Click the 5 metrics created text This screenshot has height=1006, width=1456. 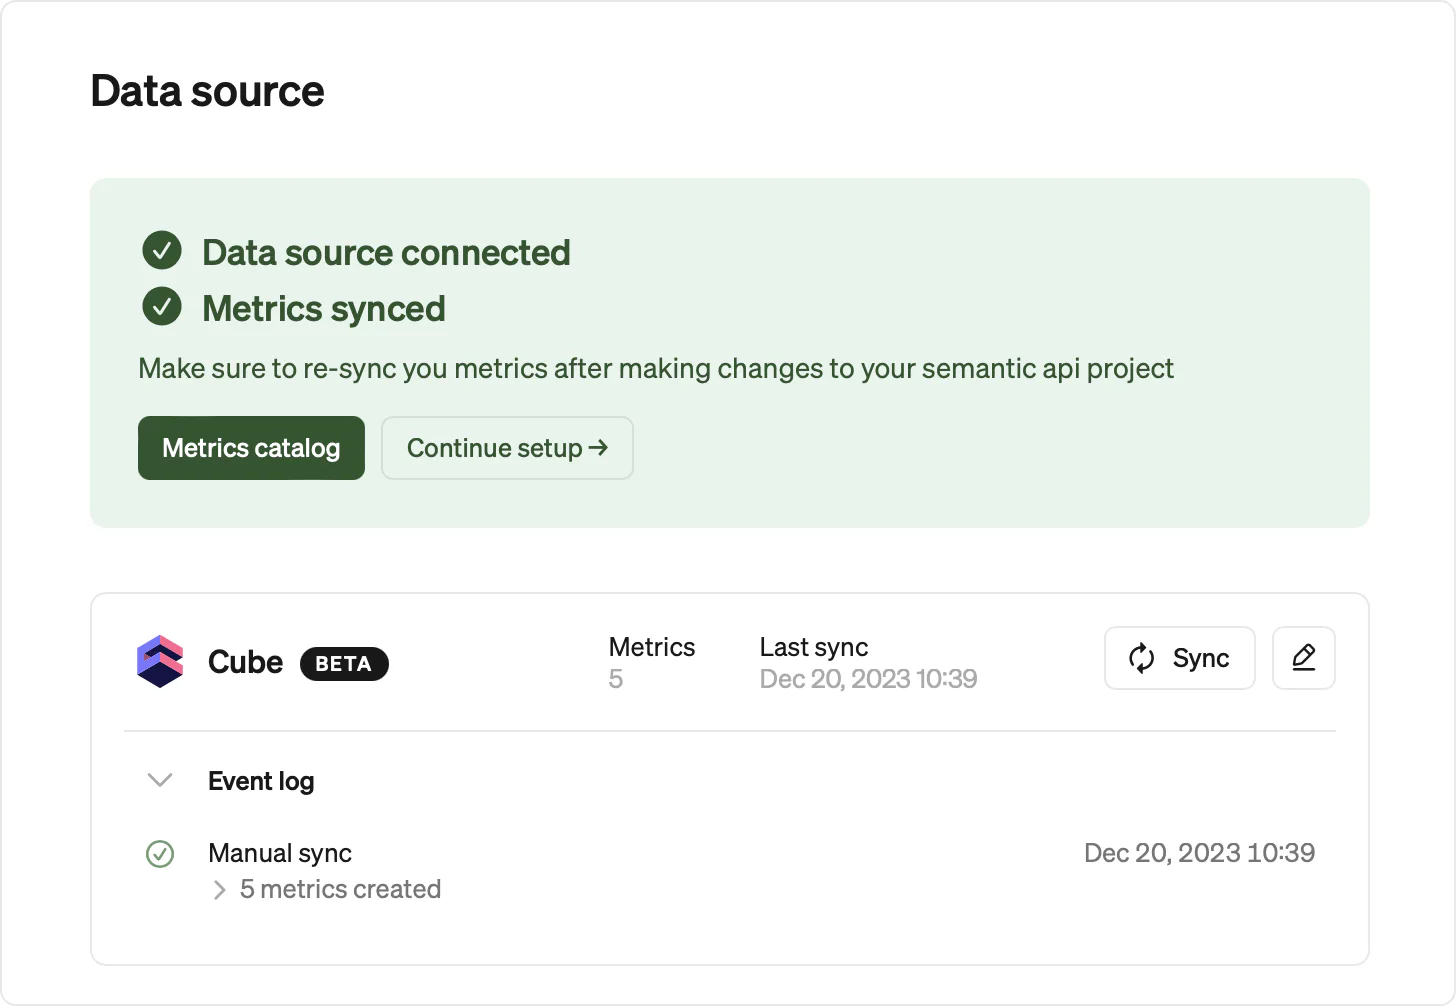341,889
